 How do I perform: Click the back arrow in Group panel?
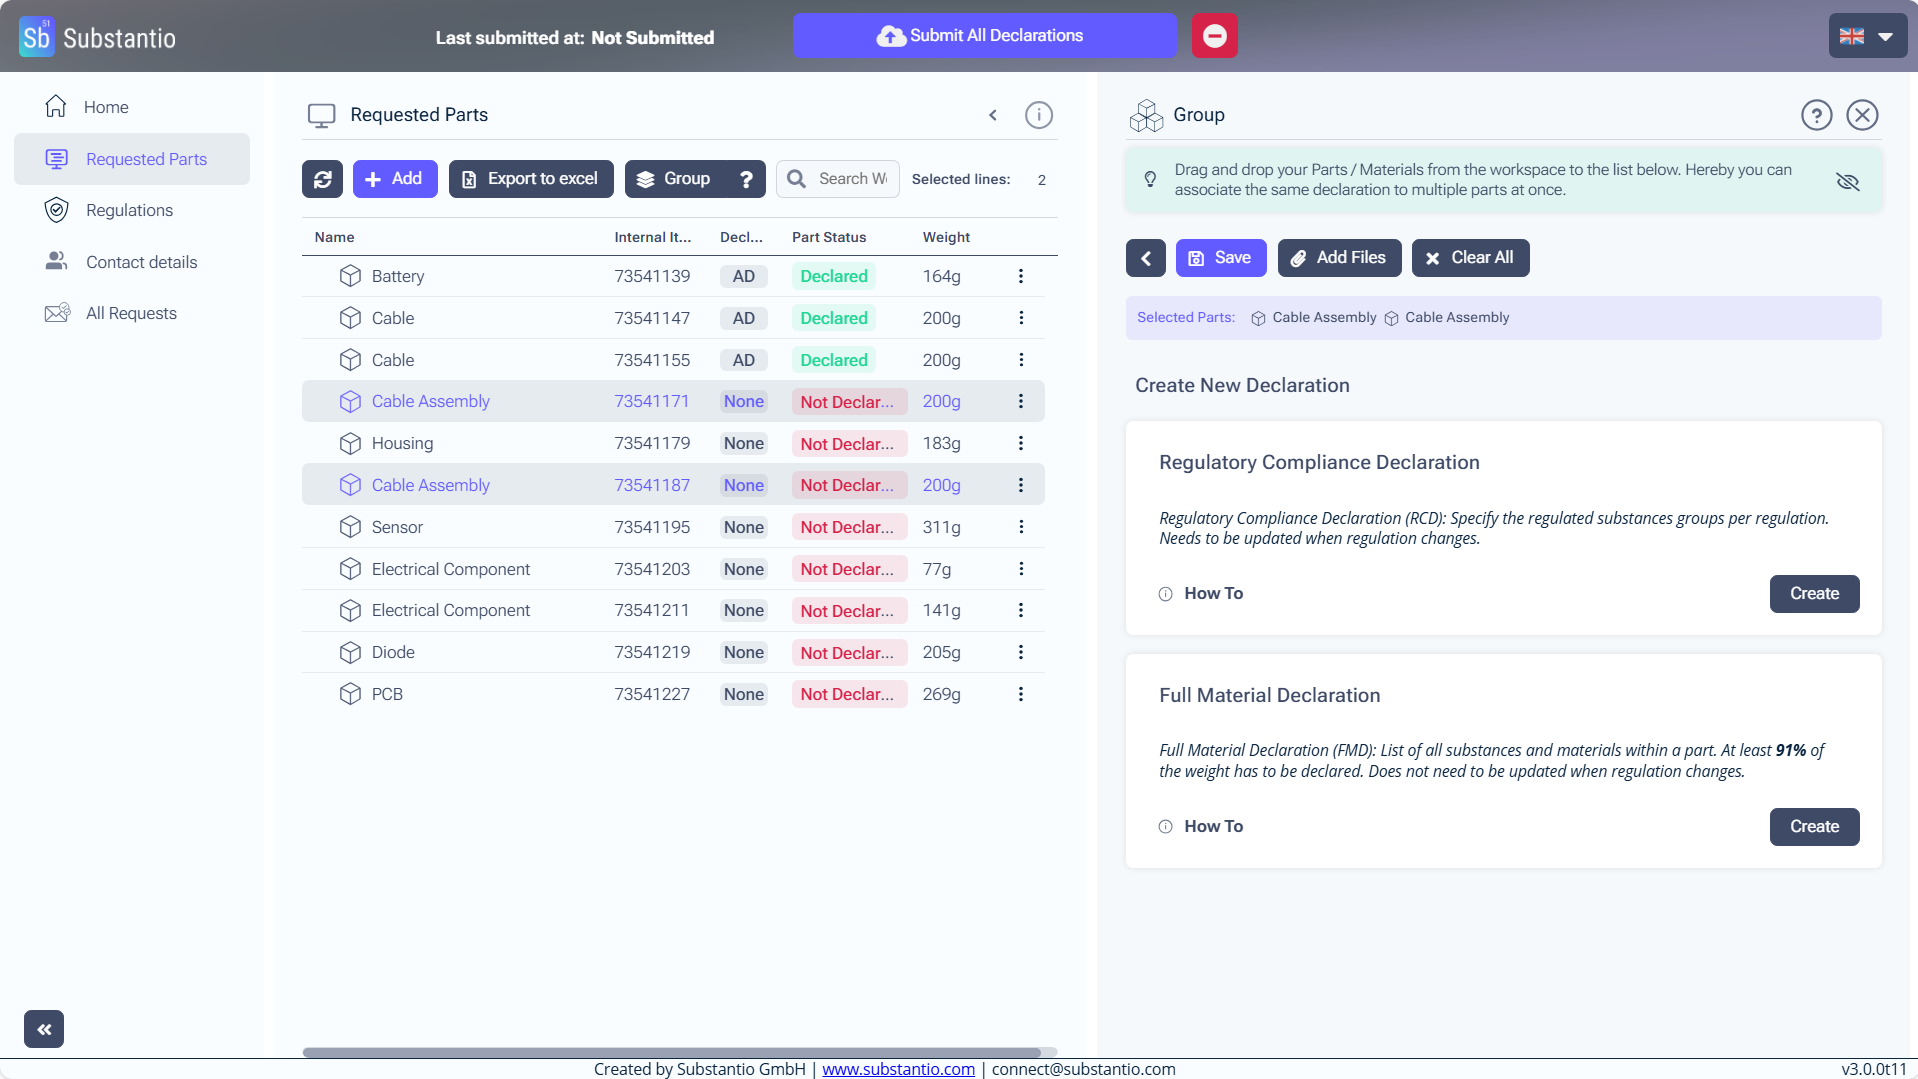(x=1145, y=258)
